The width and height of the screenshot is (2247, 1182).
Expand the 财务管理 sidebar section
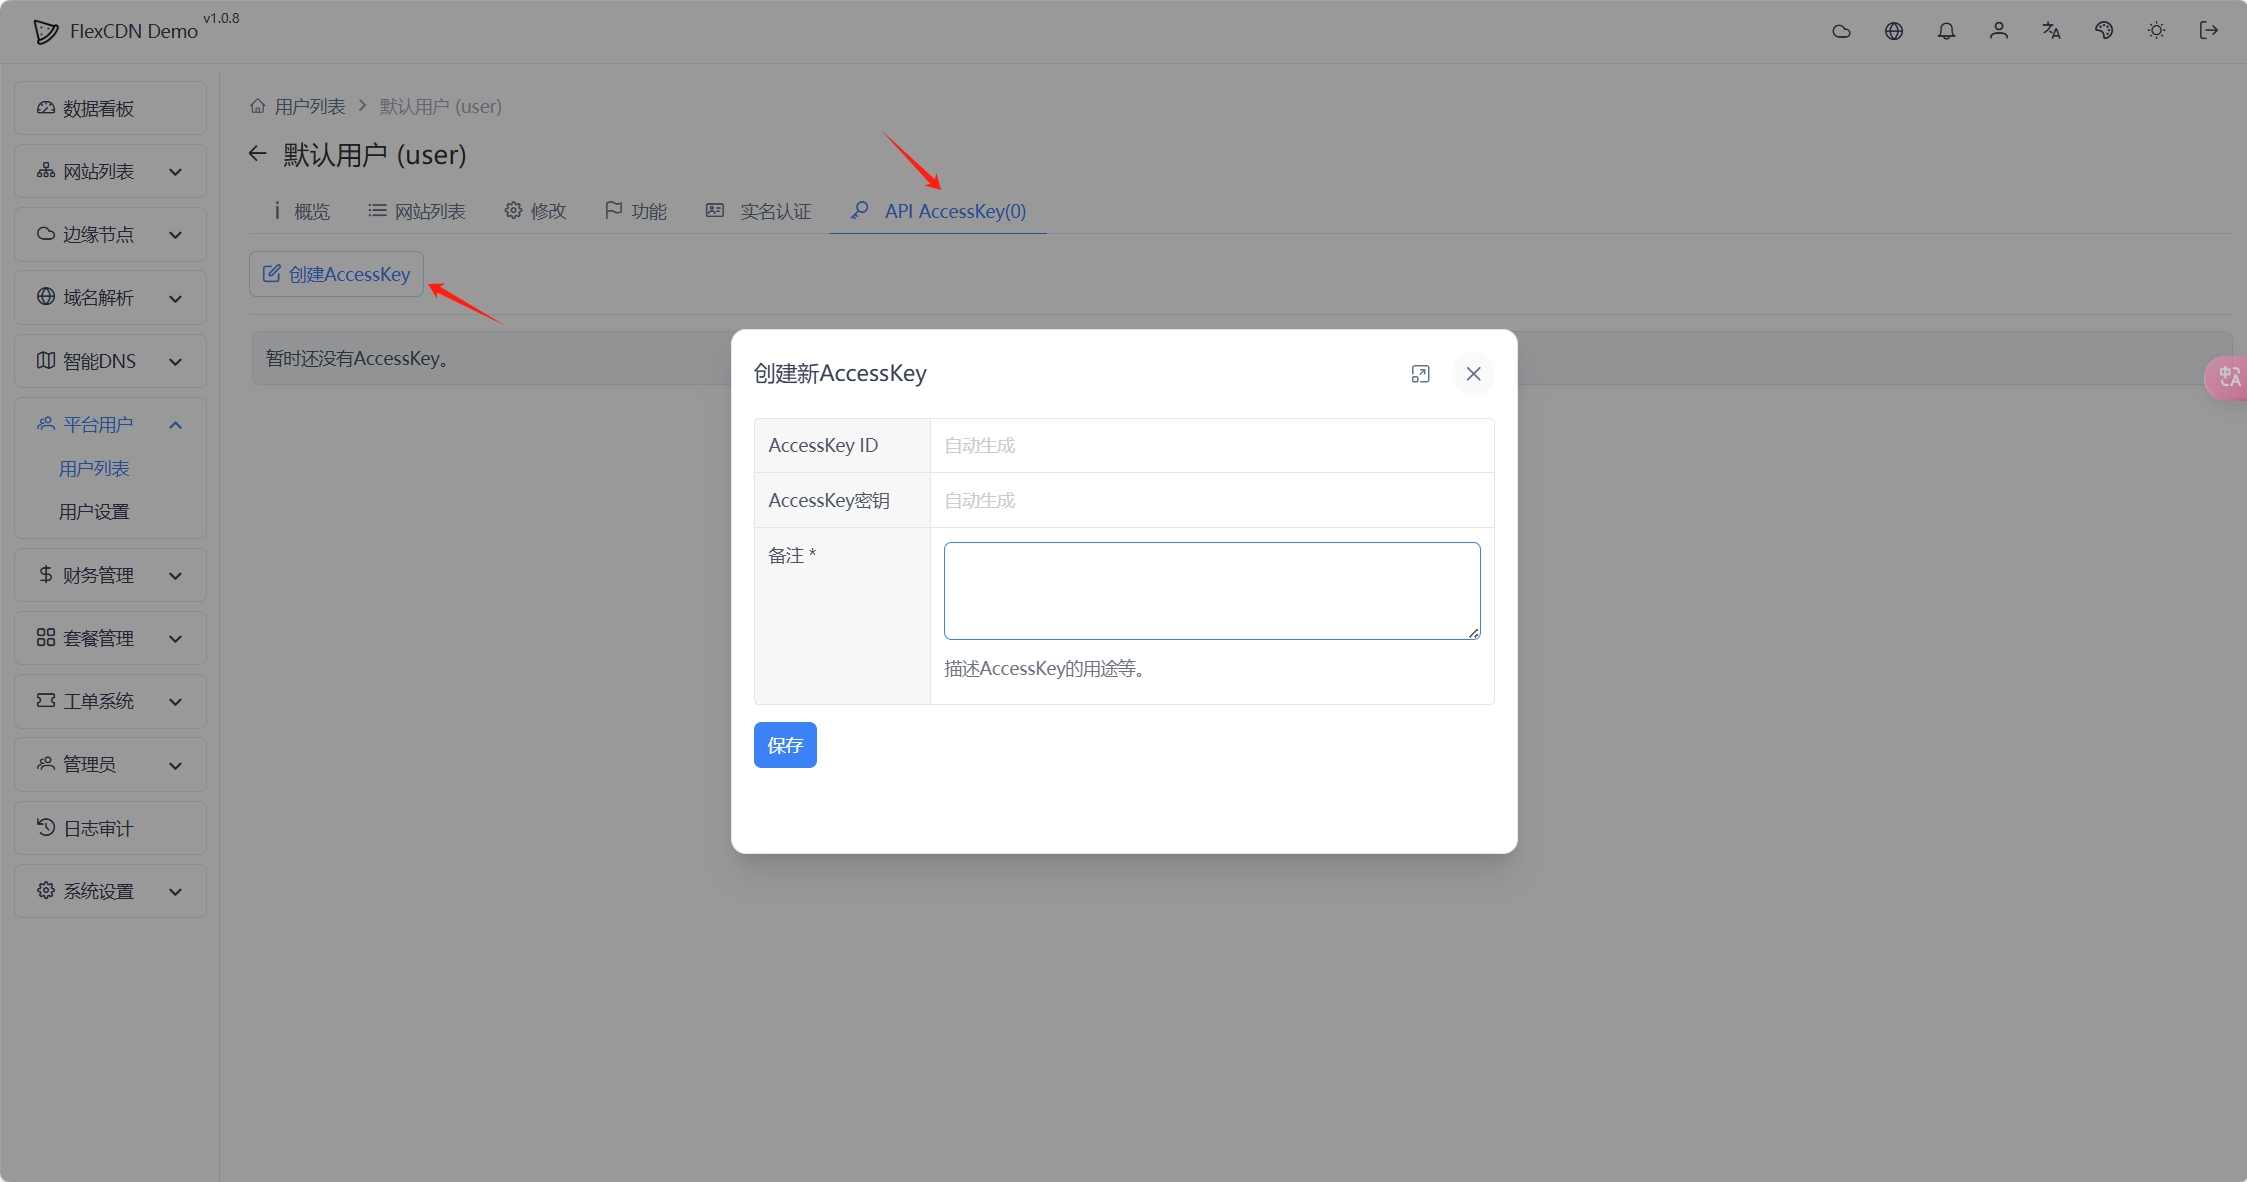(110, 574)
